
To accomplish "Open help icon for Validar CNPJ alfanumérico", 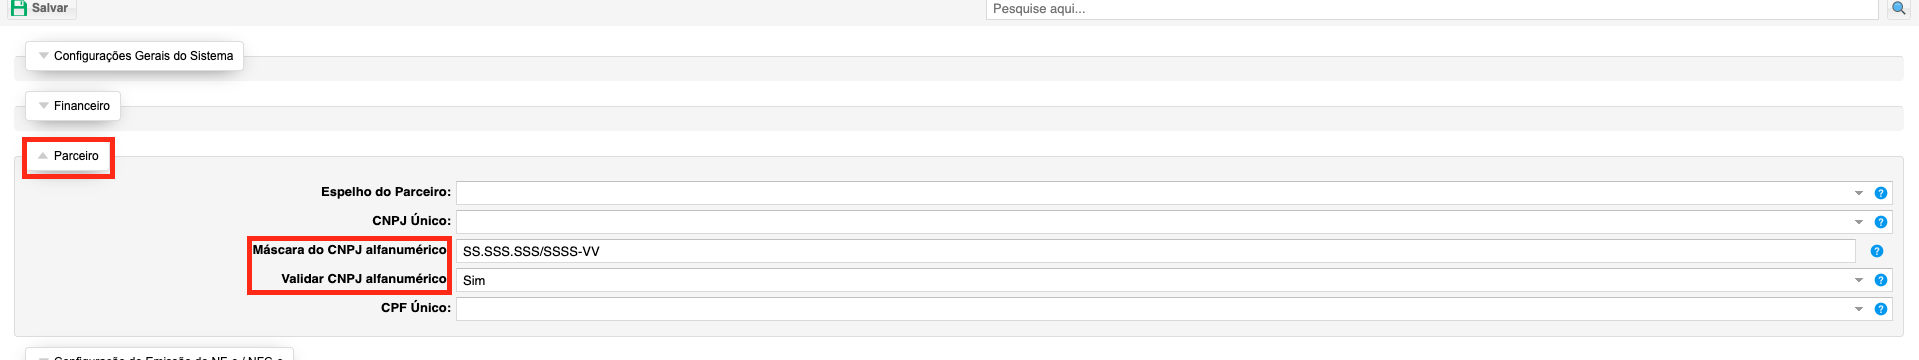I will tap(1881, 280).
